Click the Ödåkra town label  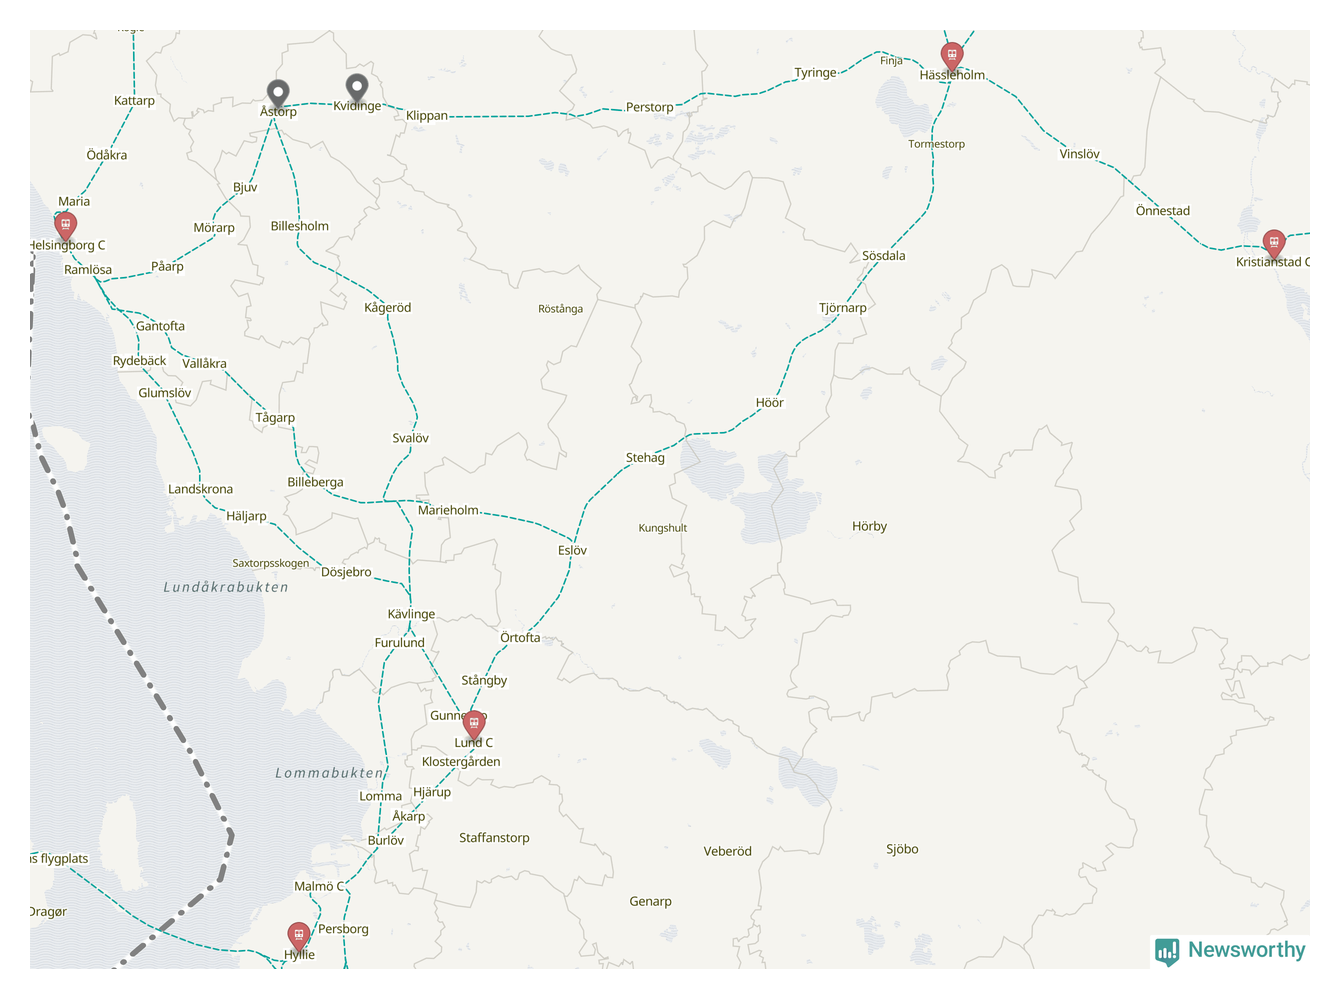pos(106,155)
